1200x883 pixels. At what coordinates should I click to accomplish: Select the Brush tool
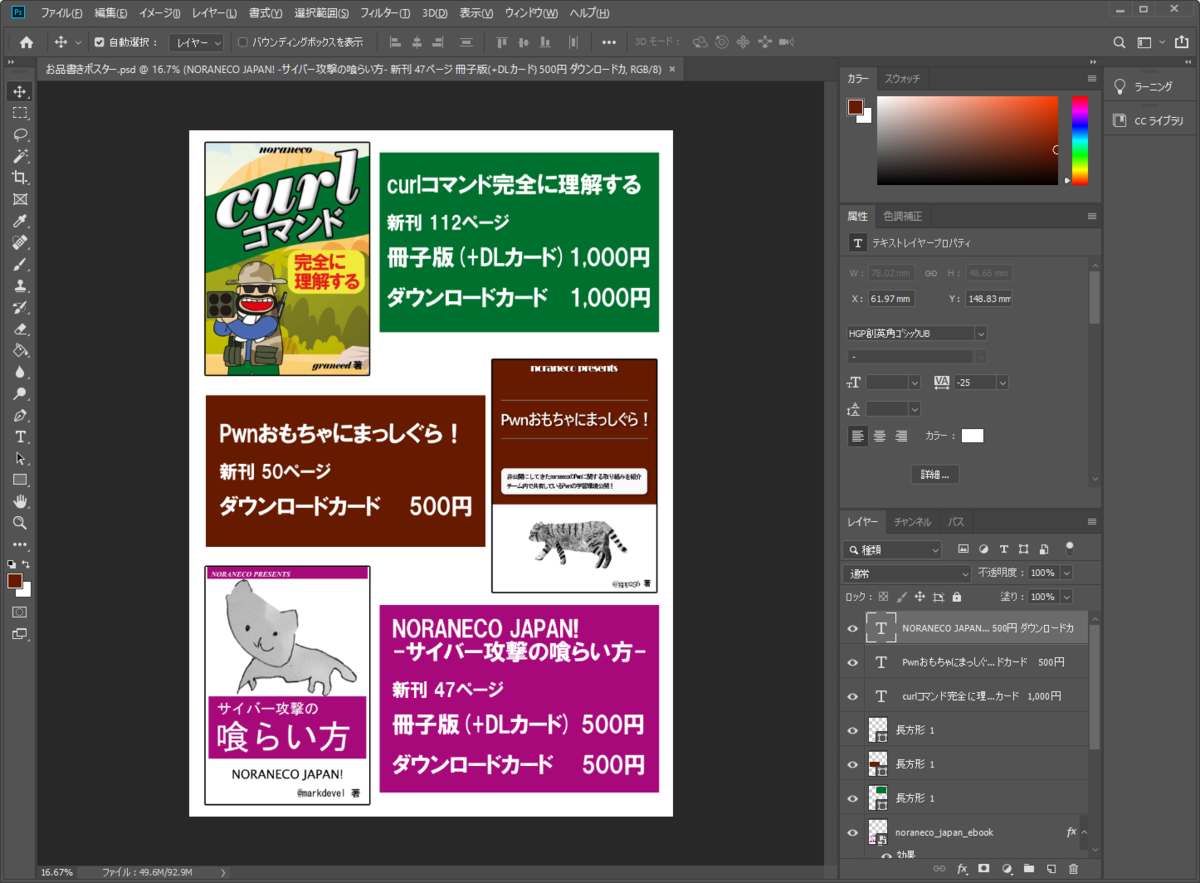point(20,264)
